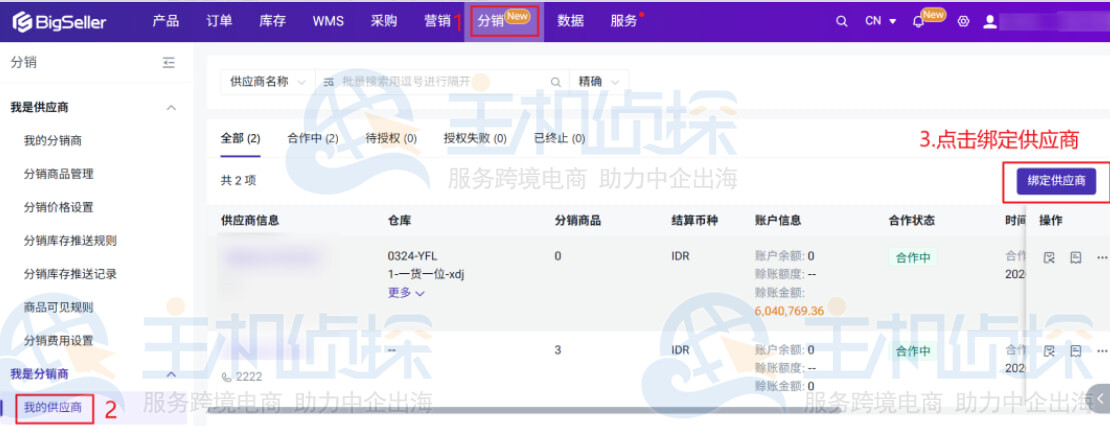
Task: Open the WMS menu
Action: [328, 21]
